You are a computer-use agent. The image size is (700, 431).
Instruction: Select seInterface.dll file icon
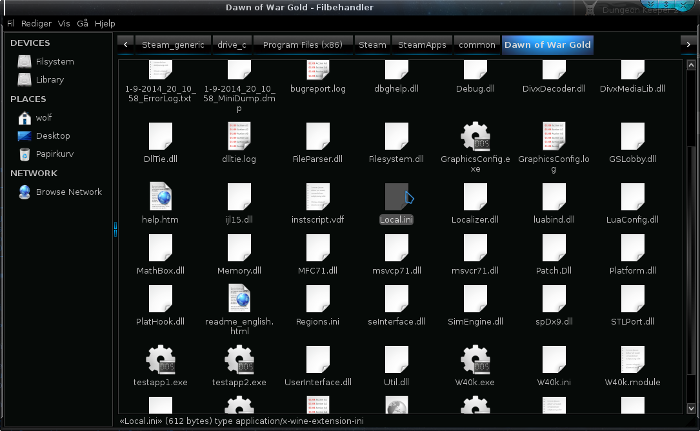click(396, 298)
